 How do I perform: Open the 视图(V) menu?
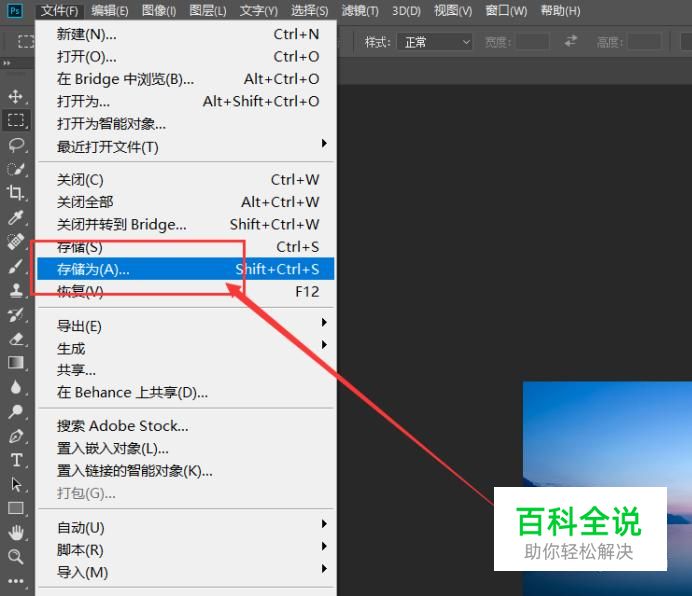coord(453,11)
